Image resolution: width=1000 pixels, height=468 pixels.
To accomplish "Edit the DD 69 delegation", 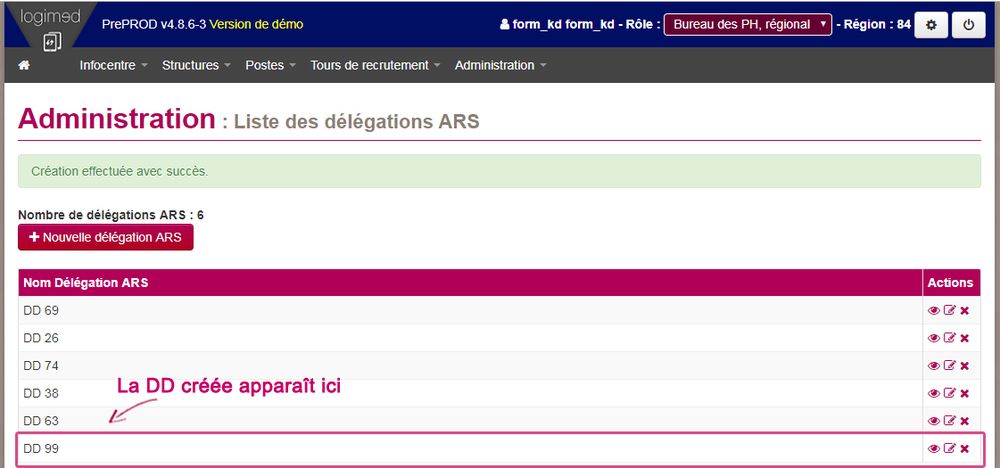I will point(950,311).
